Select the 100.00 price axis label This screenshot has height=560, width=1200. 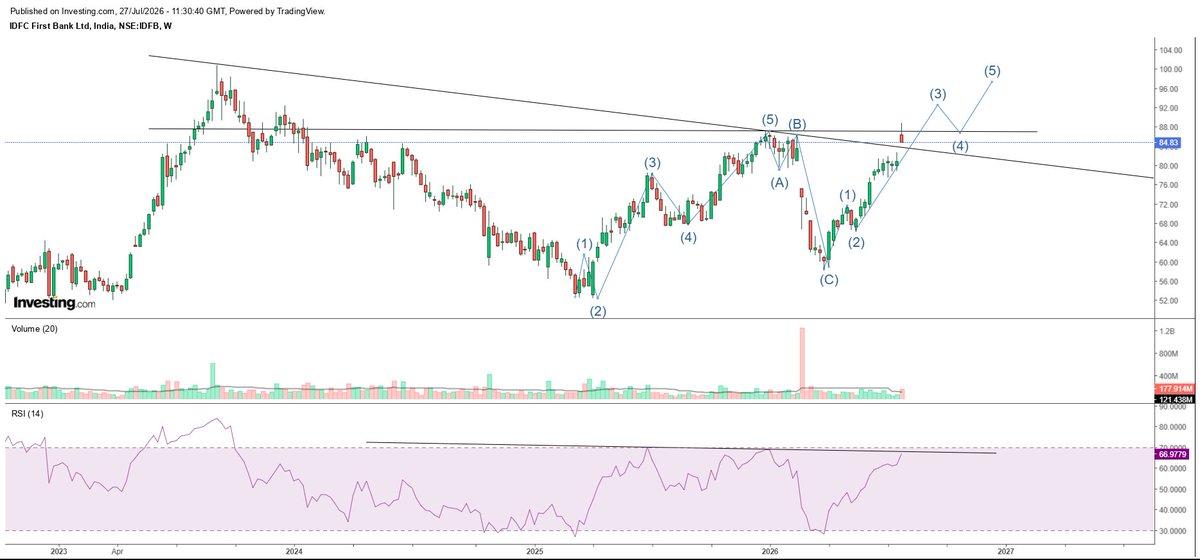(1168, 69)
